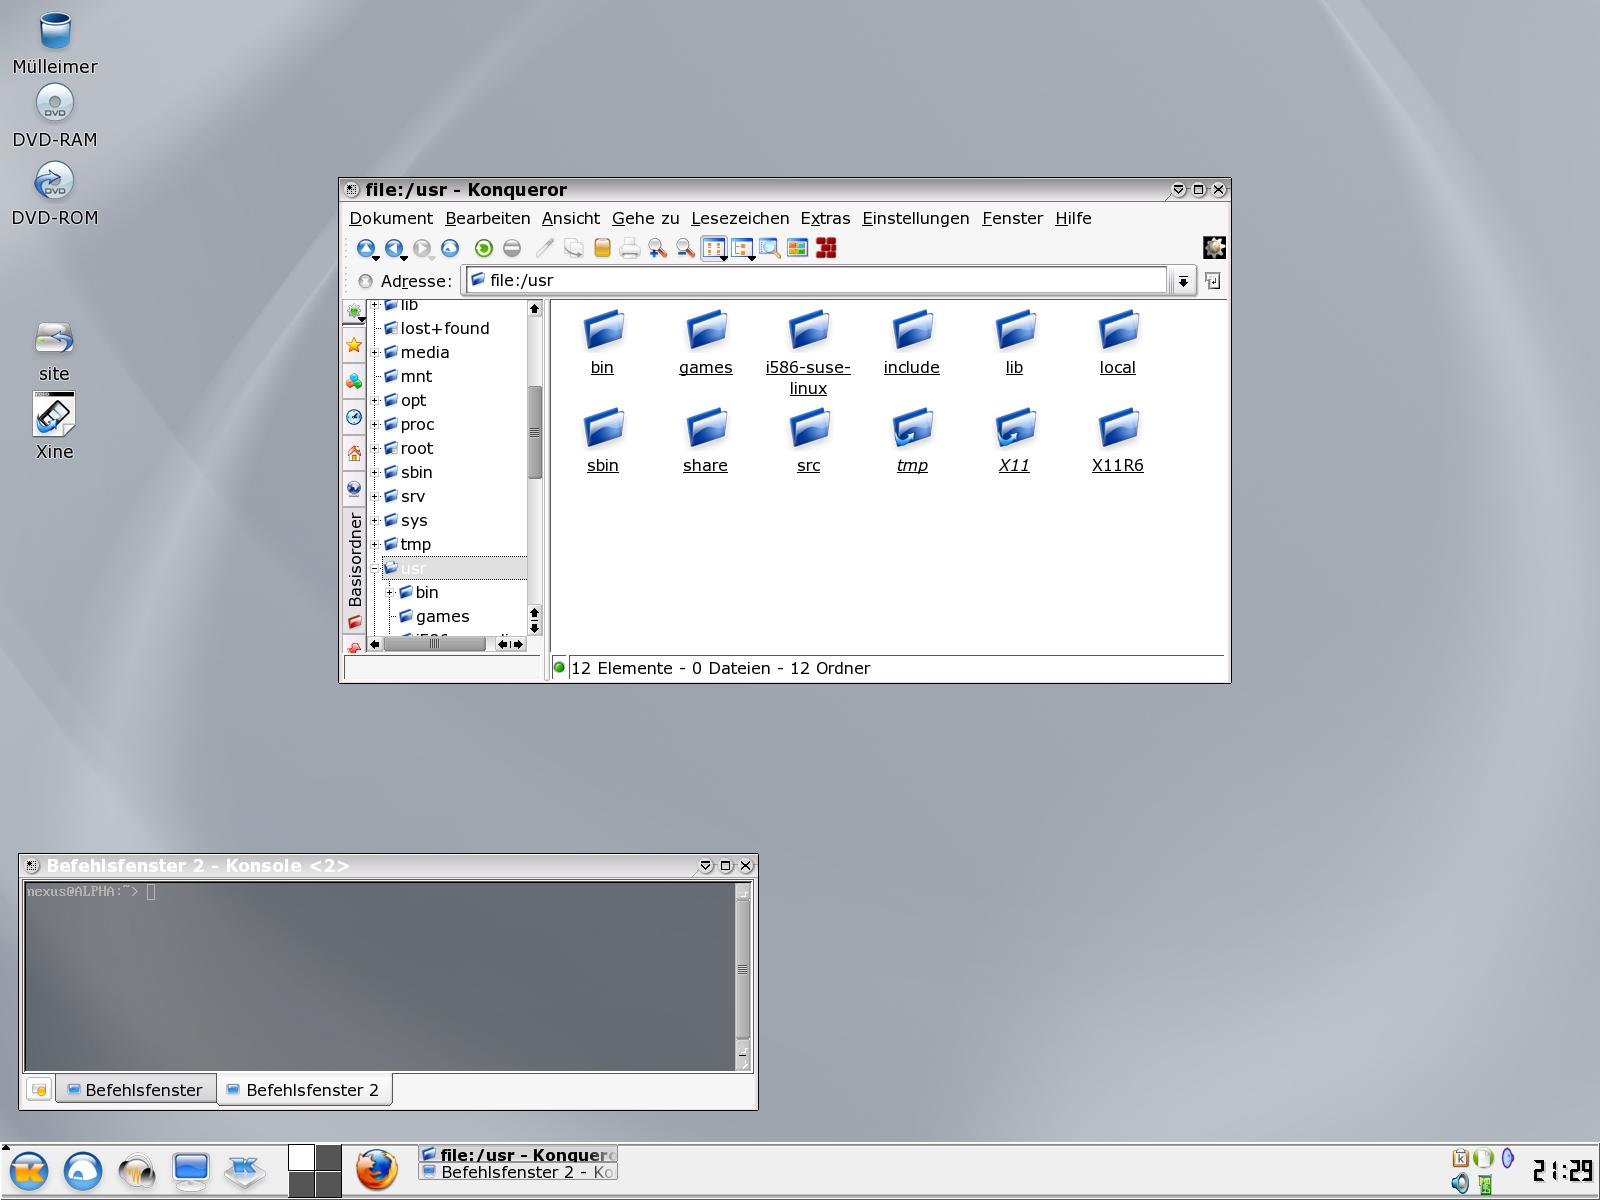Open History clock sidebar panel
1600x1200 pixels.
(x=354, y=417)
